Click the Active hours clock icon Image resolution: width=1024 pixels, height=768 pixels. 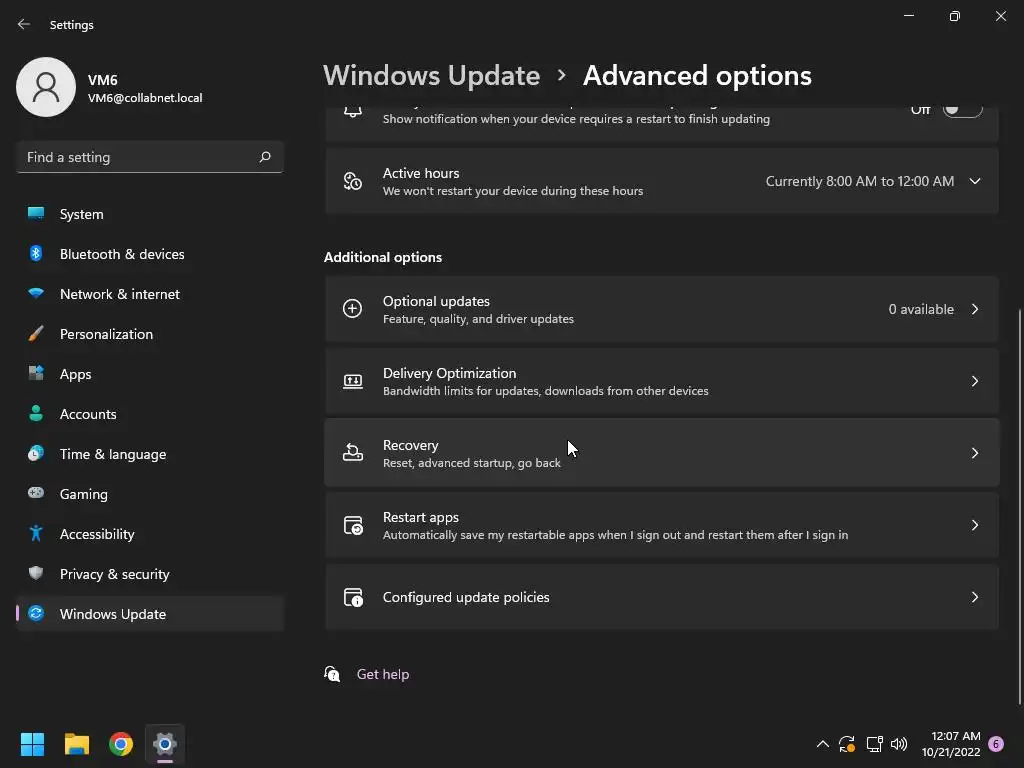click(353, 181)
